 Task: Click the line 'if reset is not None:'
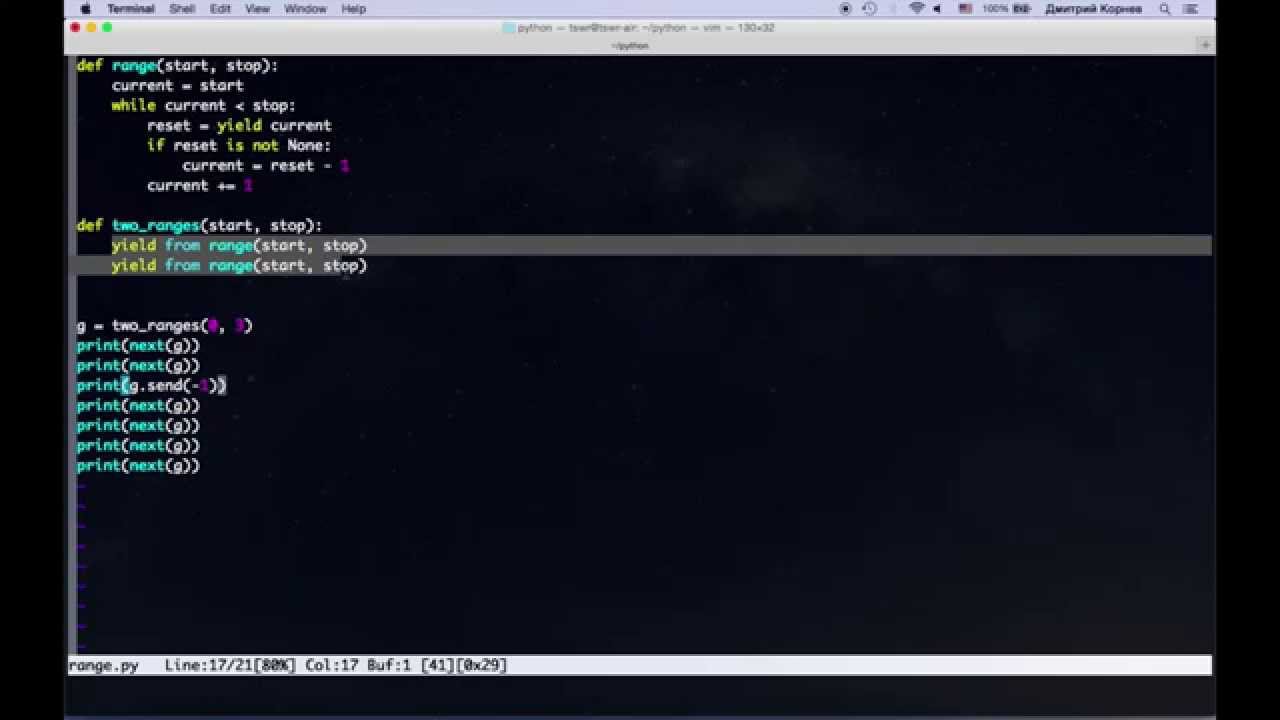coord(238,145)
